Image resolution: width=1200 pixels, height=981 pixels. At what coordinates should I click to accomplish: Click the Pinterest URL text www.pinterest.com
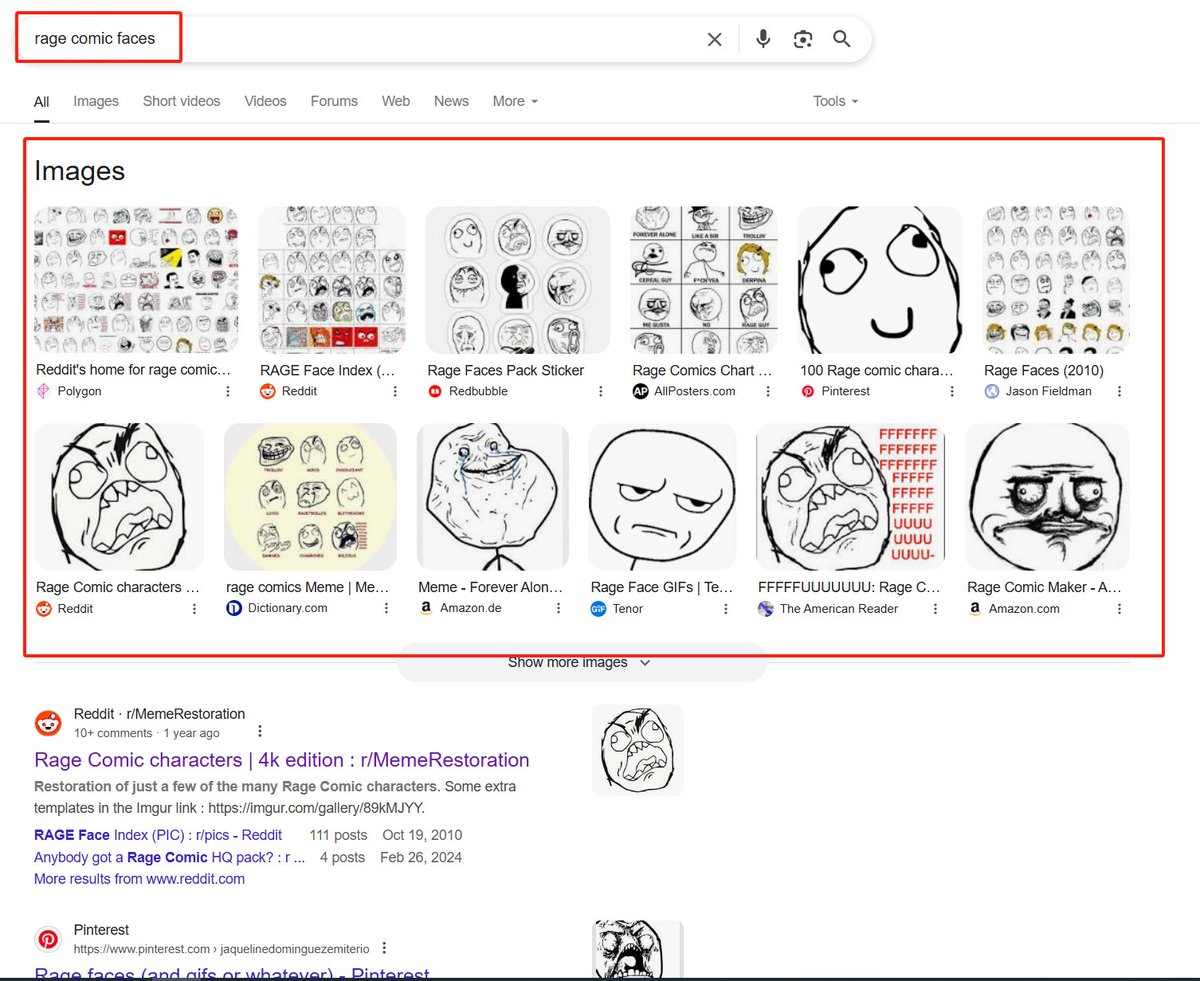222,948
